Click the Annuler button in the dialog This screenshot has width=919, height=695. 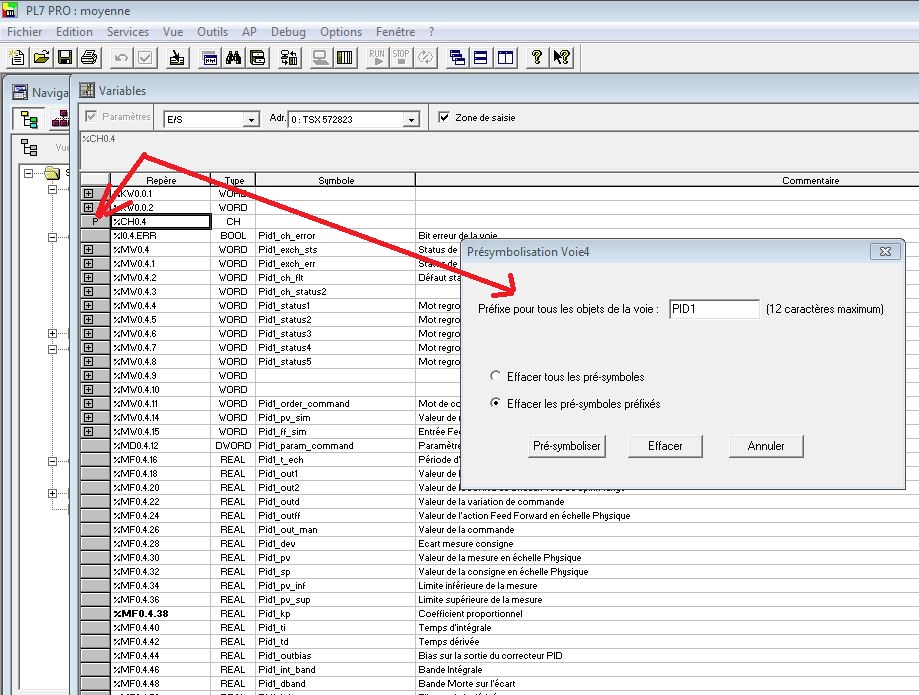766,446
